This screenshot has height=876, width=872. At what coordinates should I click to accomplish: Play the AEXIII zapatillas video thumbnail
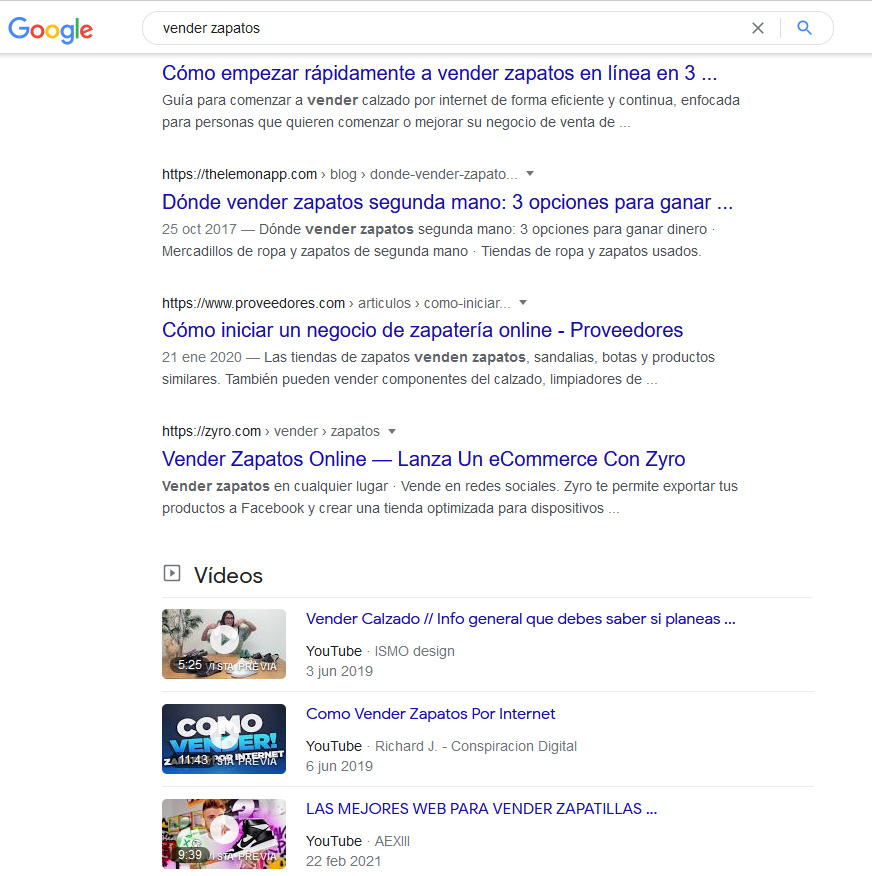pos(224,834)
